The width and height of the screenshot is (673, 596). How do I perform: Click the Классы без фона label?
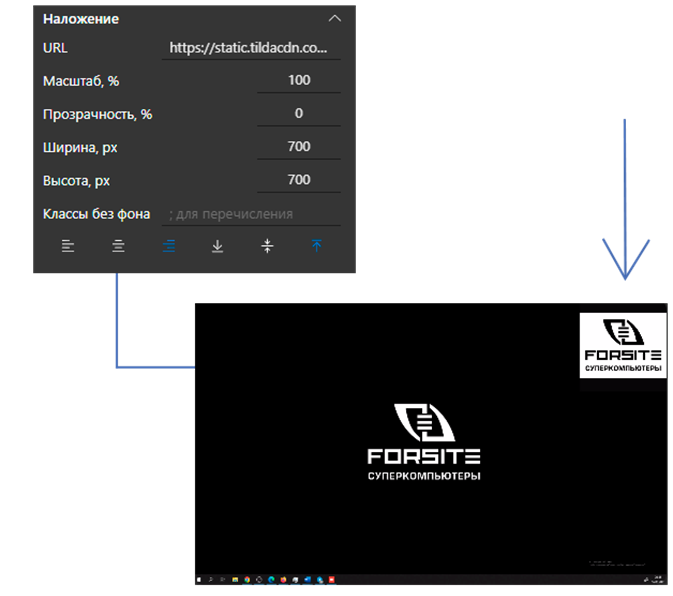(x=97, y=214)
